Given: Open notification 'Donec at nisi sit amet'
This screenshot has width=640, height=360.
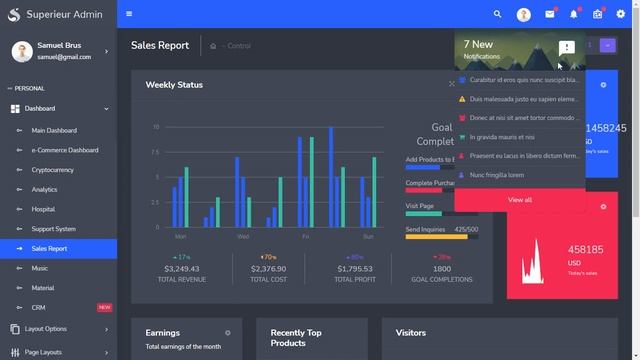Looking at the screenshot, I should tap(520, 118).
